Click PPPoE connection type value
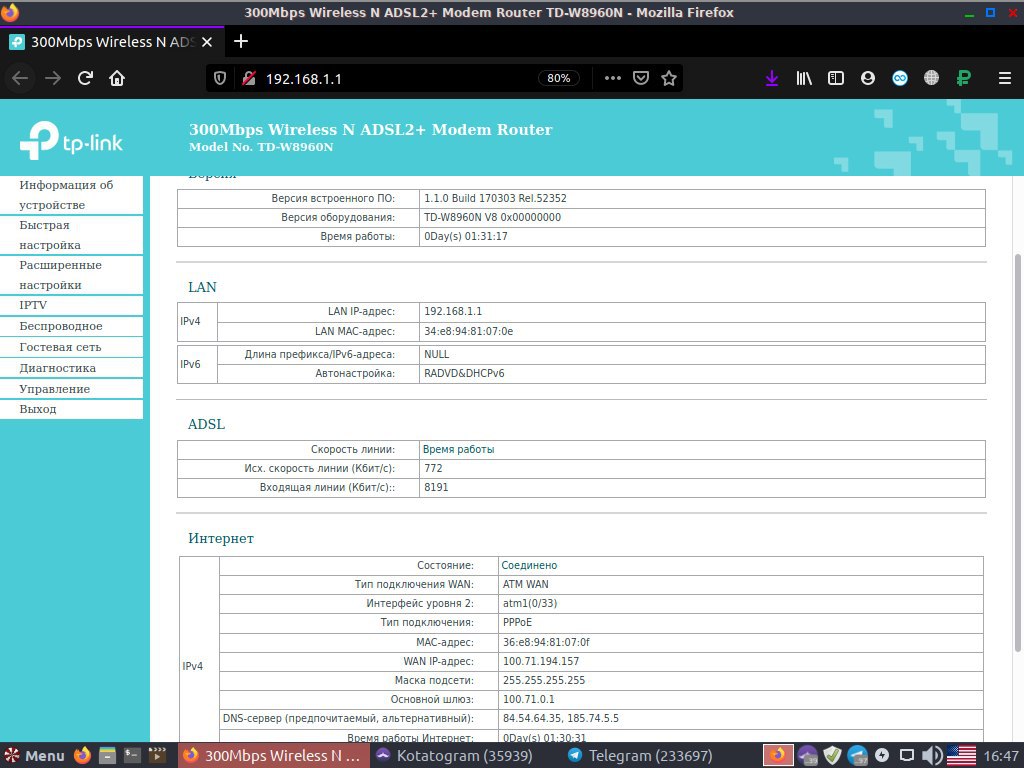The height and width of the screenshot is (768, 1024). click(517, 622)
